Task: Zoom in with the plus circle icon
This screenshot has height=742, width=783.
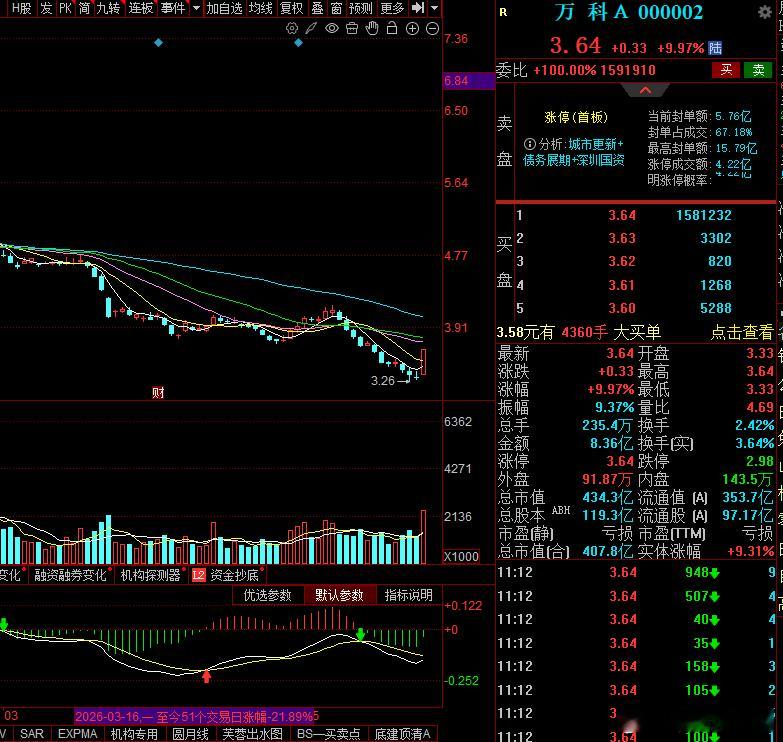Action: tap(412, 28)
